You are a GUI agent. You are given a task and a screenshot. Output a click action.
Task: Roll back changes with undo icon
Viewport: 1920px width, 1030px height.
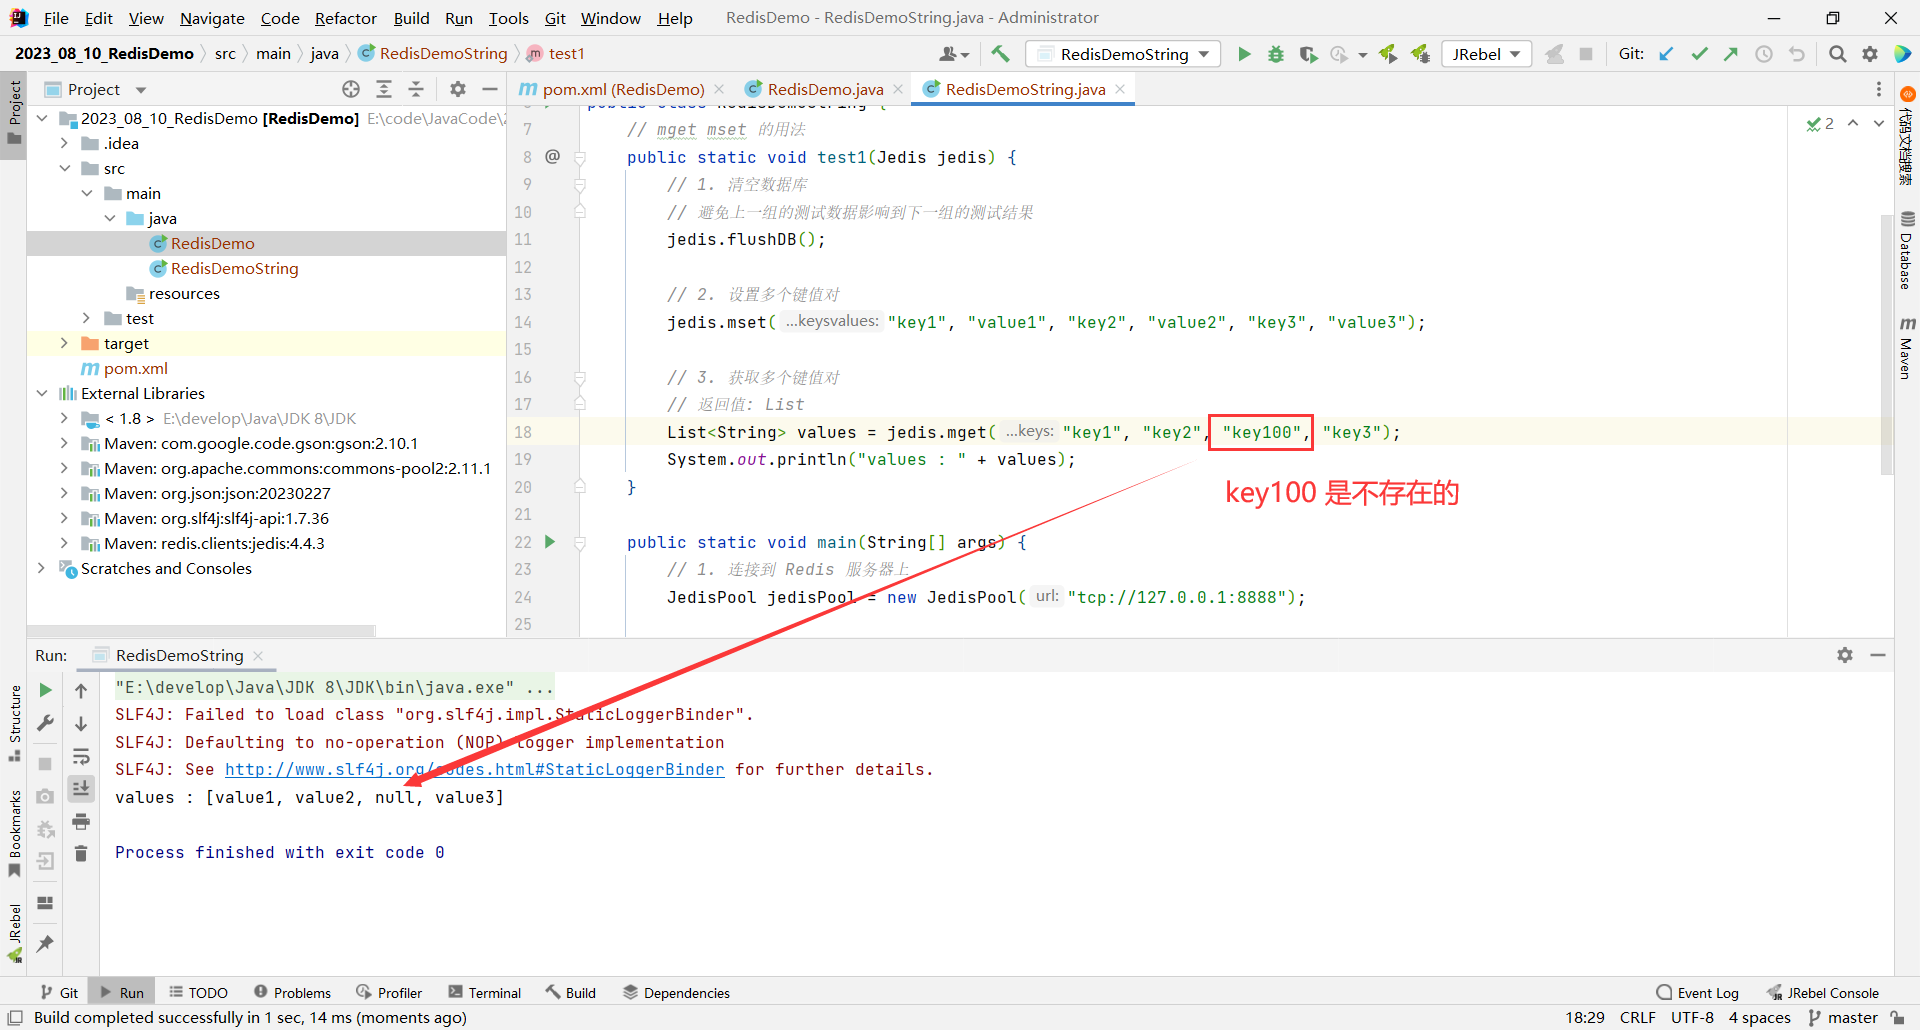[1797, 54]
